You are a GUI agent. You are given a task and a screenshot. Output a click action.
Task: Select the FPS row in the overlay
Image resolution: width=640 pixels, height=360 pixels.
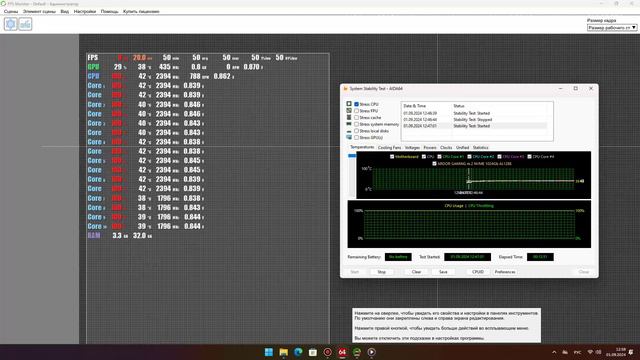193,58
